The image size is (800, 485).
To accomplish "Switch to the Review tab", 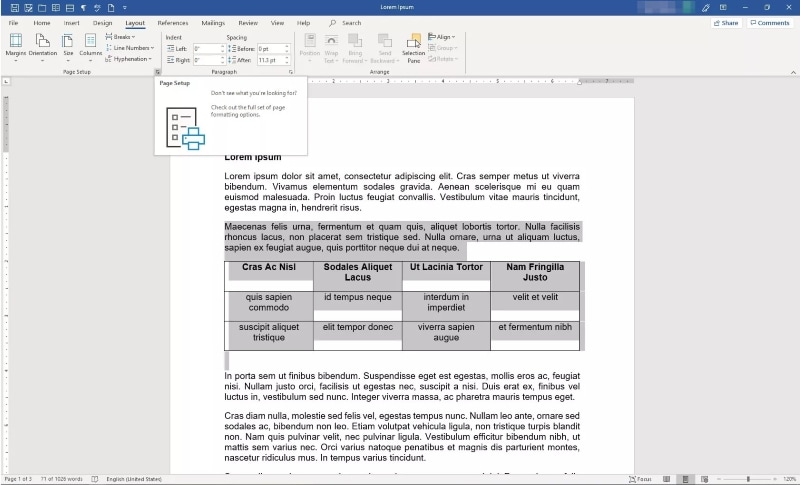I will pyautogui.click(x=248, y=23).
